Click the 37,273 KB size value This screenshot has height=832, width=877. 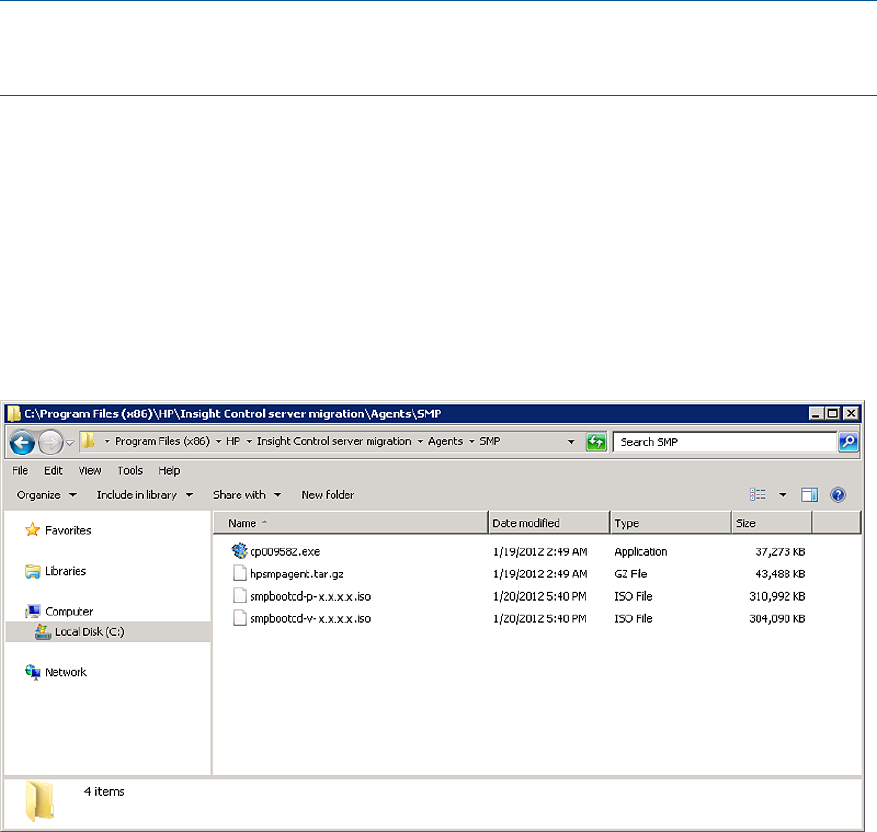click(x=780, y=552)
